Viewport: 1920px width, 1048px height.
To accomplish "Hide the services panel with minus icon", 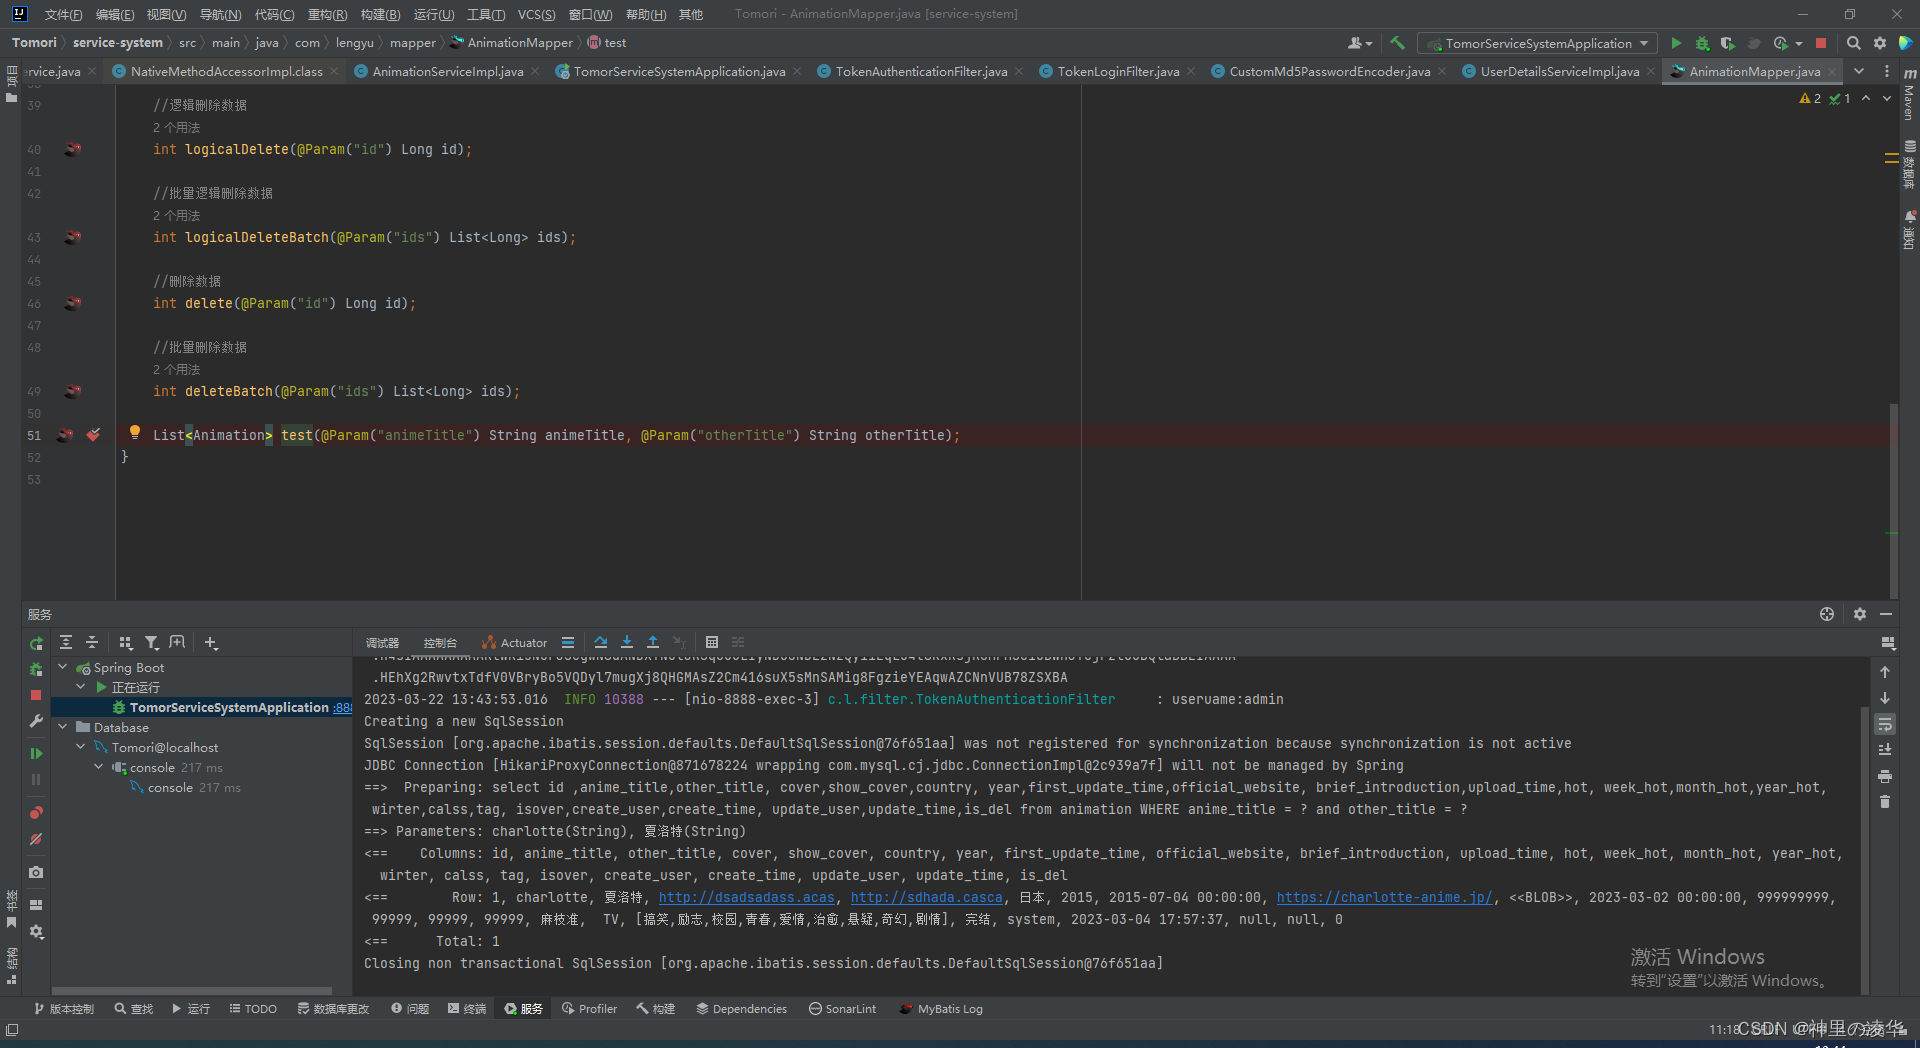I will (x=1886, y=614).
